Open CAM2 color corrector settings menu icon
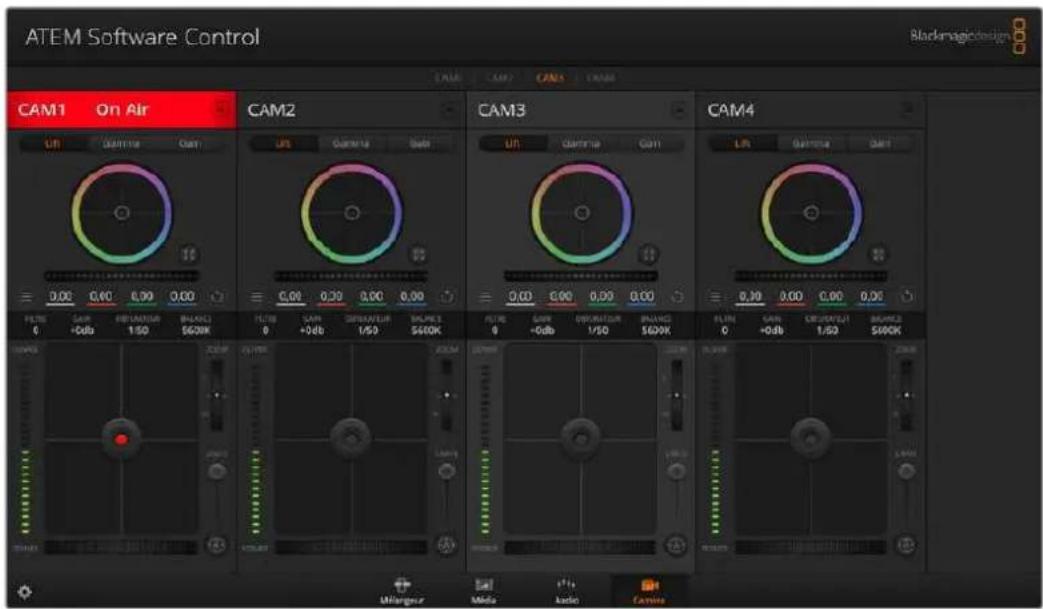Viewport: 1043px width, 609px height. click(256, 297)
